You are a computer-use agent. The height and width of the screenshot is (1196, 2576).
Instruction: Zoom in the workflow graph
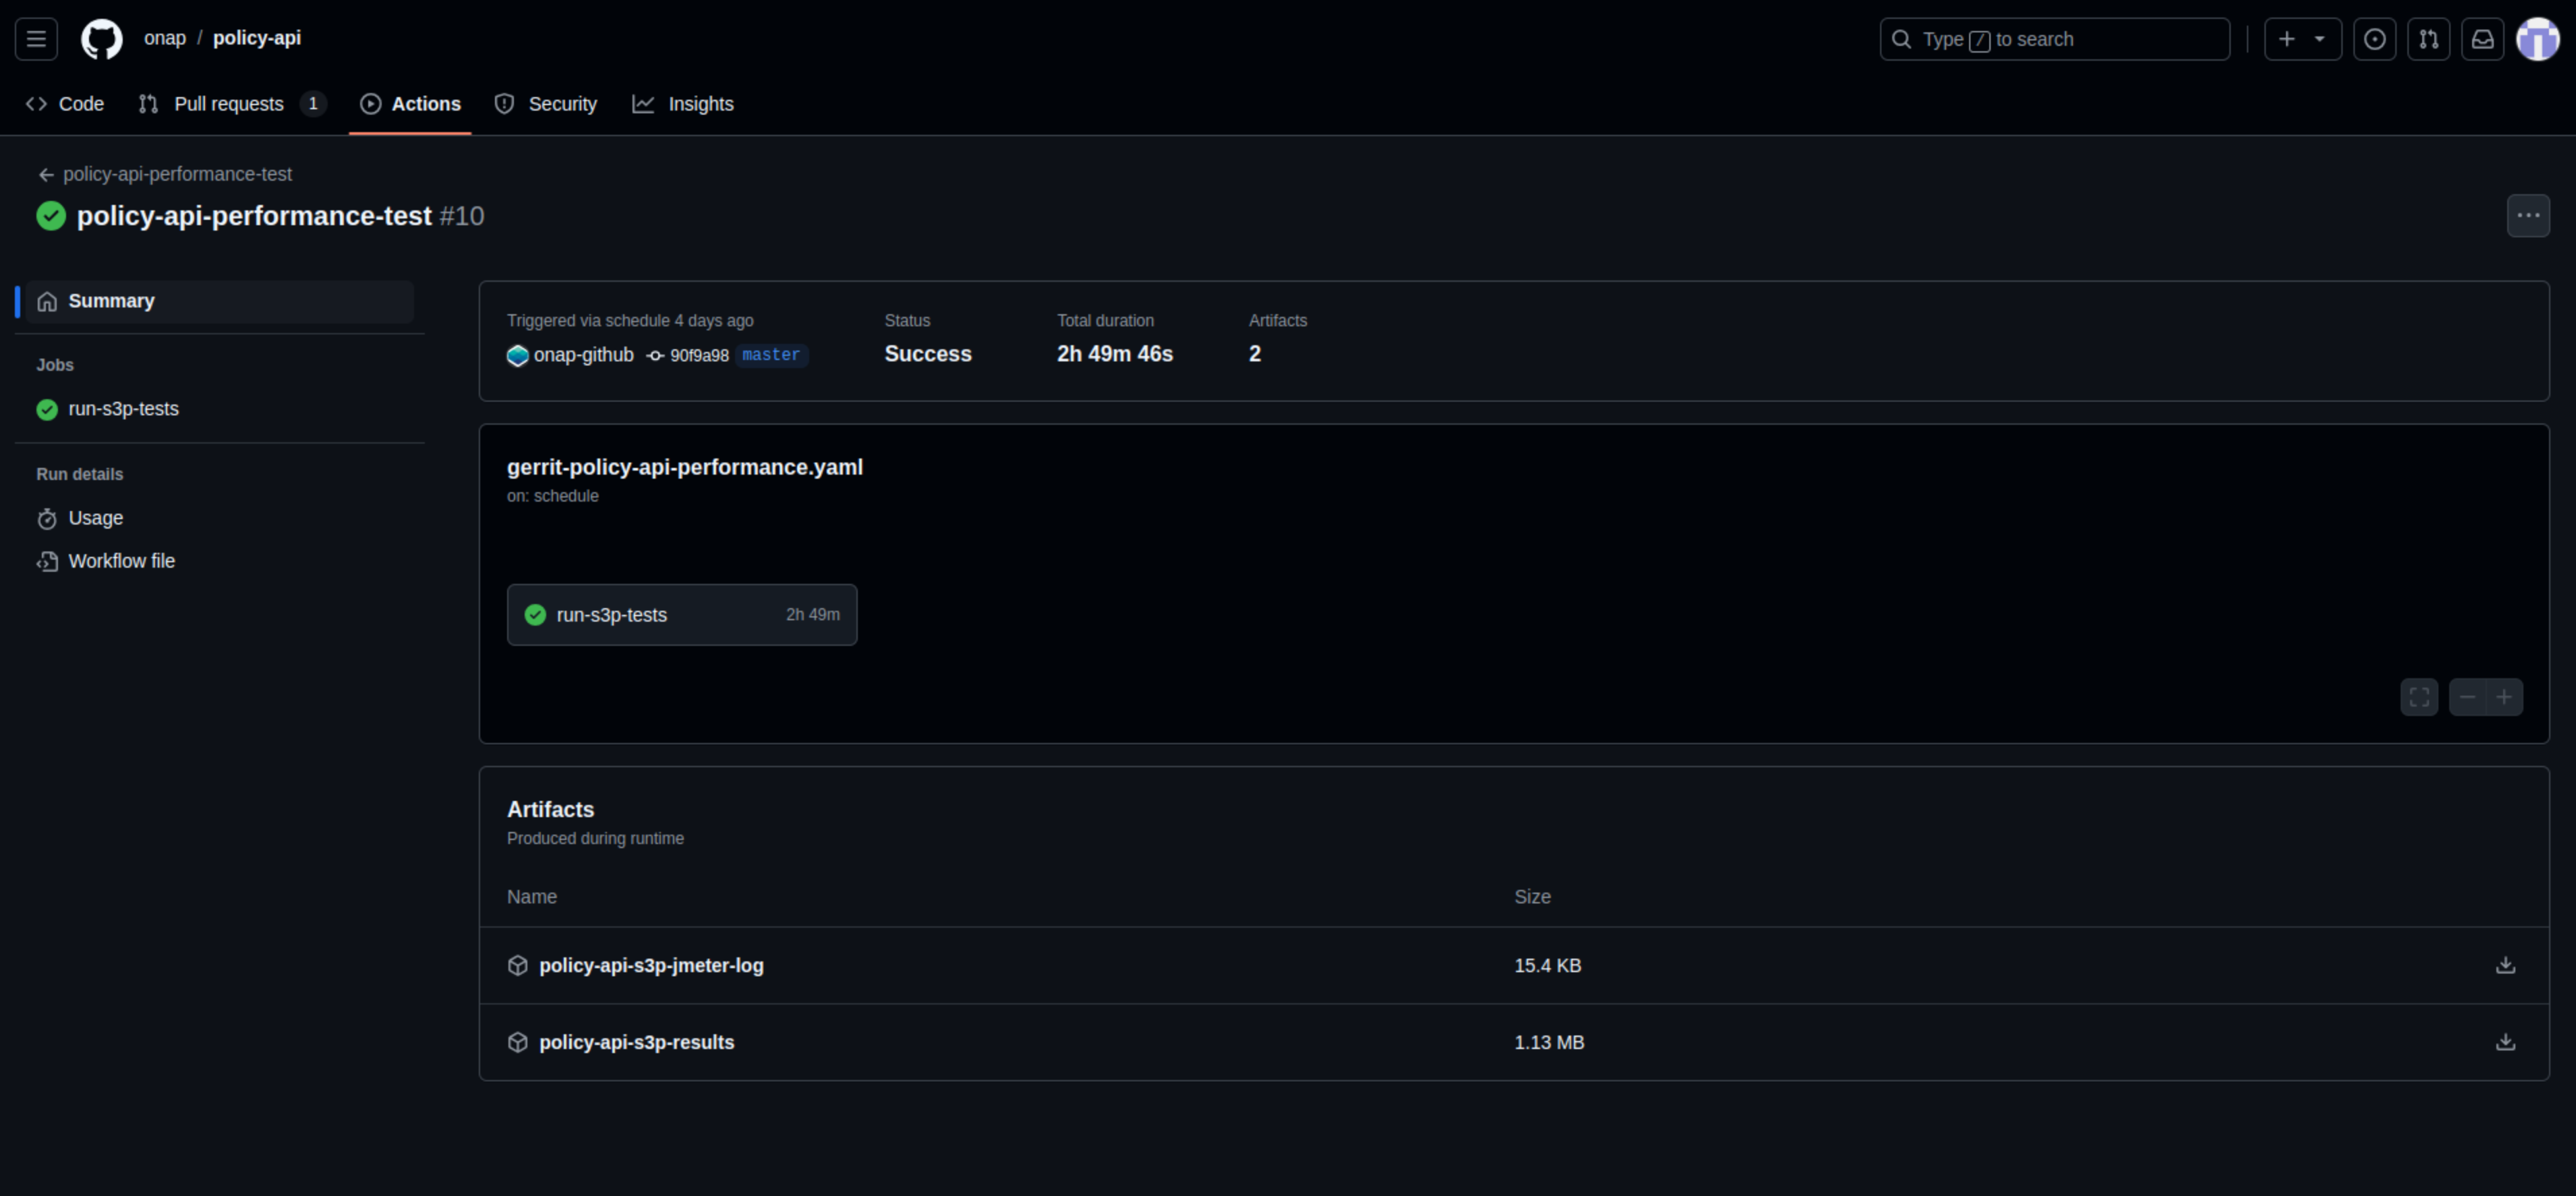2504,697
